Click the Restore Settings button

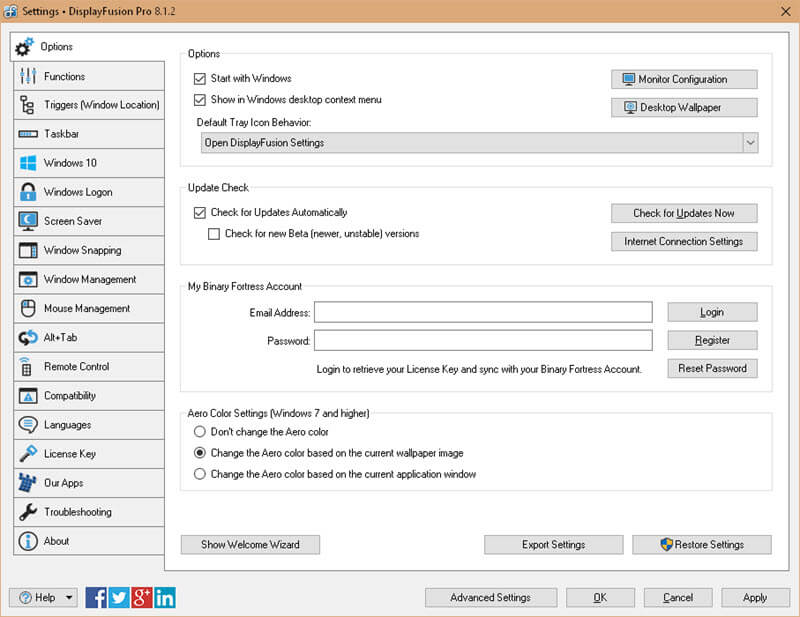[702, 545]
